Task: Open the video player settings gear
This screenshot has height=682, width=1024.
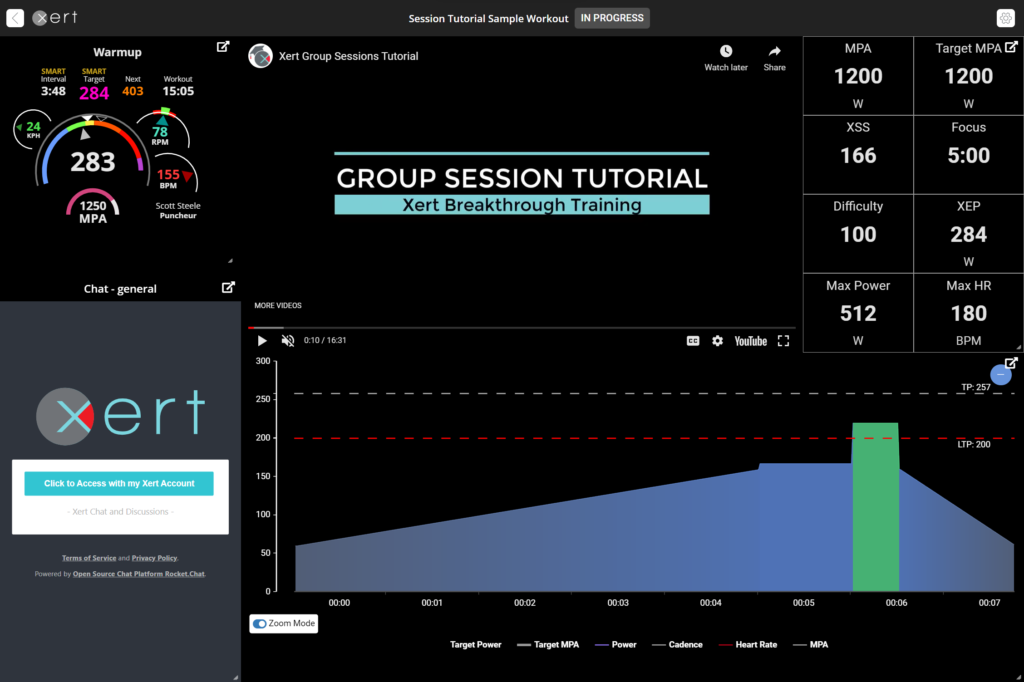Action: 717,340
